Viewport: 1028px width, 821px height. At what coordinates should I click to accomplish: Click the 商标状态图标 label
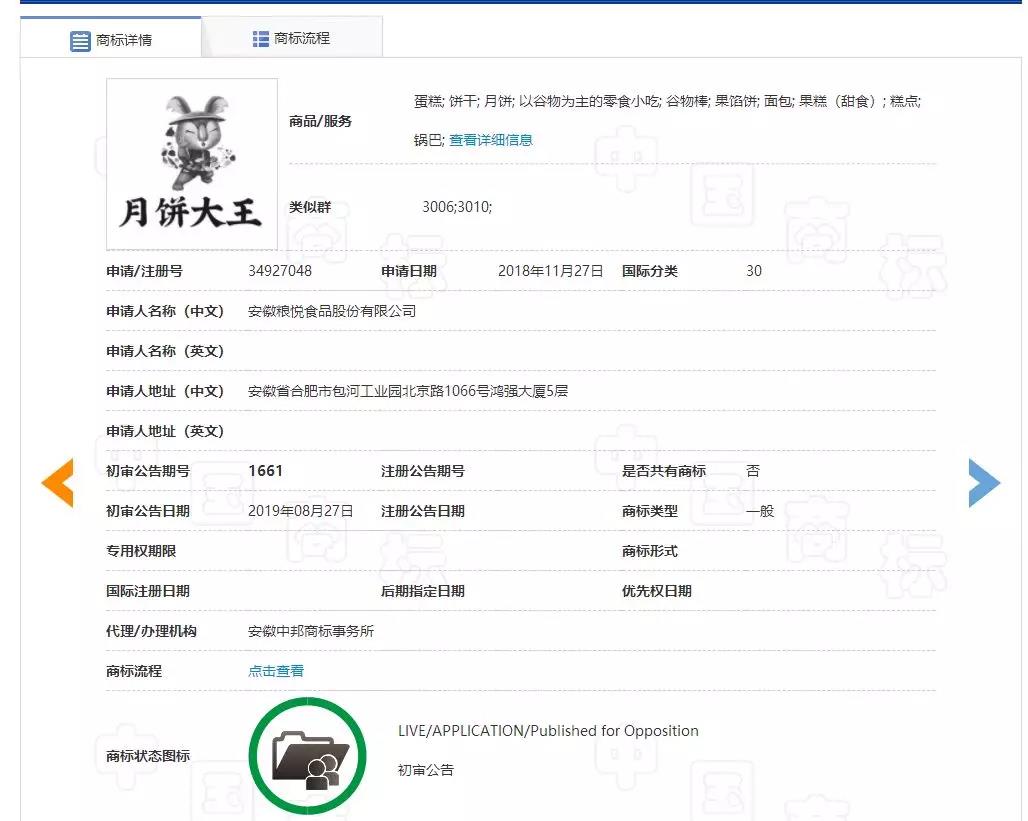click(148, 756)
